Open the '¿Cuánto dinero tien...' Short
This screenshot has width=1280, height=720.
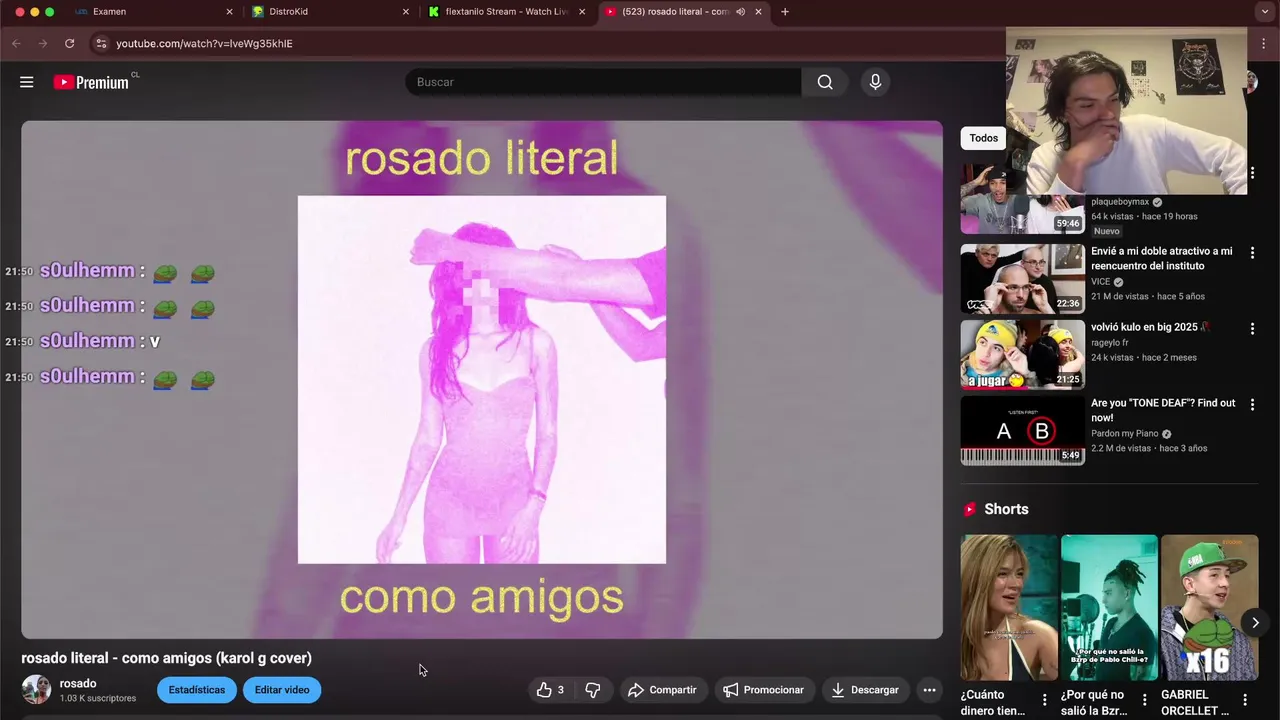[x=1009, y=607]
